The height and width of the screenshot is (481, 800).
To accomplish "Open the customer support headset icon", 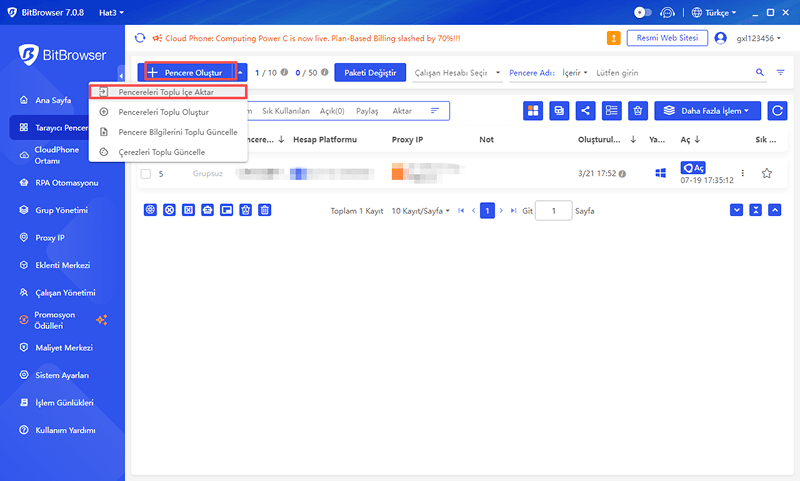I will 669,13.
